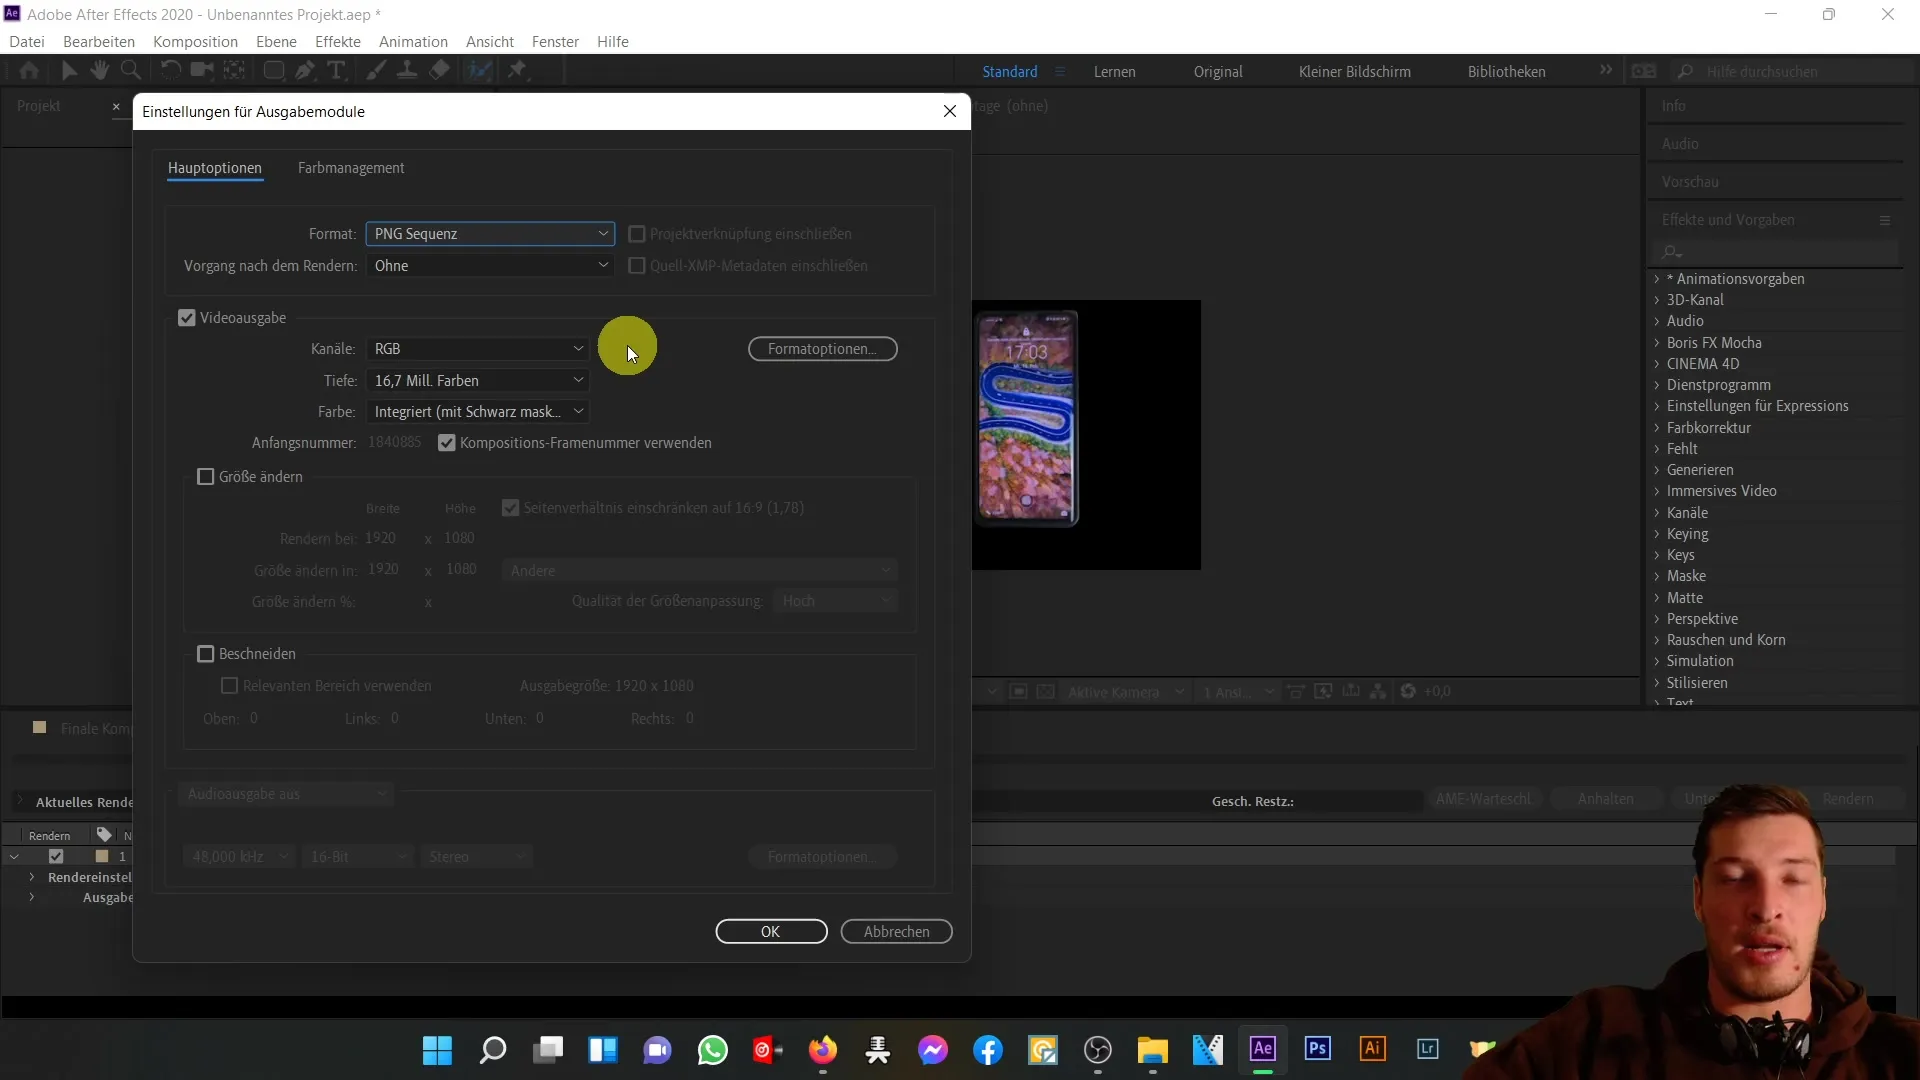
Task: Toggle Kompositions-Framenummer verwenden checkbox
Action: 447,442
